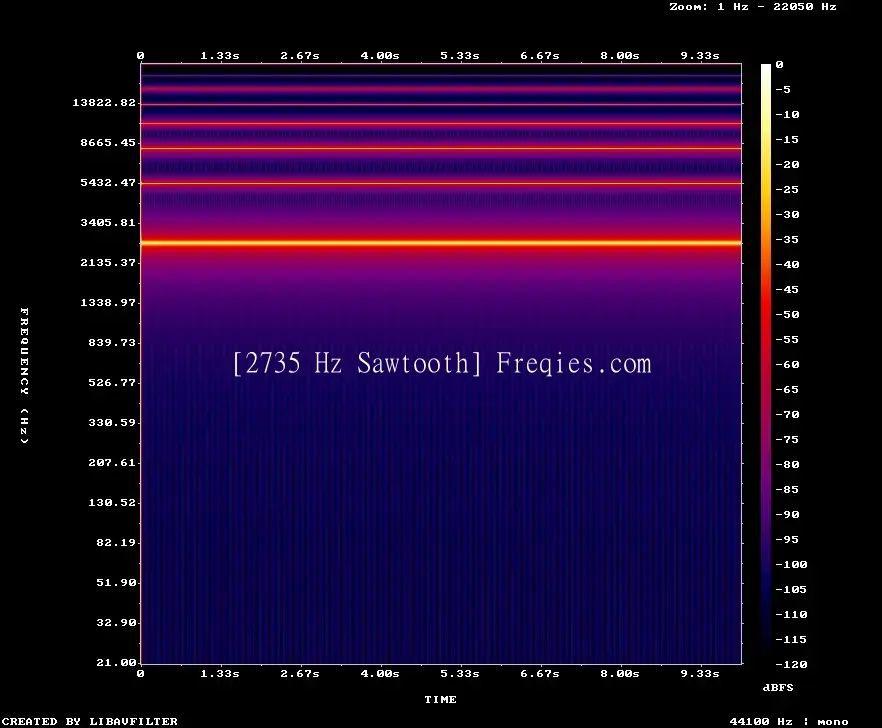Click the 207.61 frequency axis label

pos(112,462)
